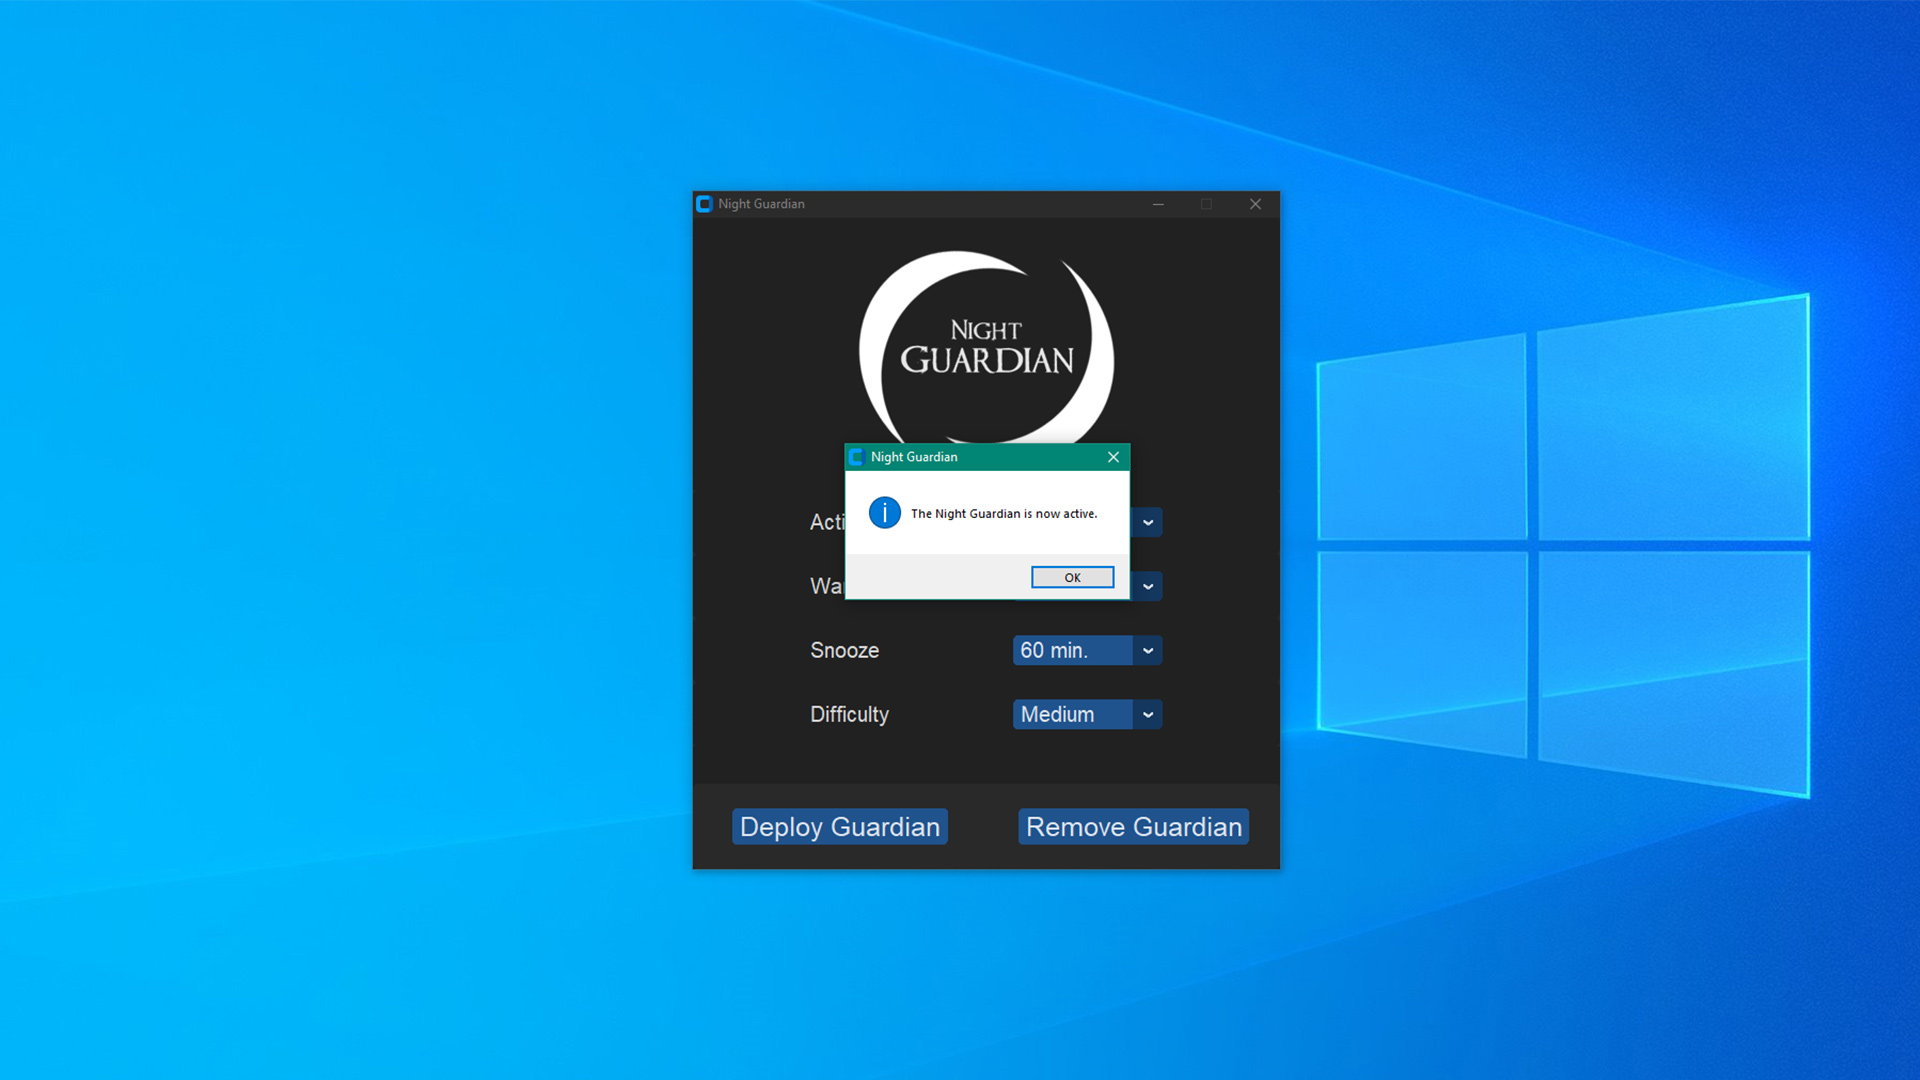Open the Difficulty dropdown arrow

(1148, 714)
